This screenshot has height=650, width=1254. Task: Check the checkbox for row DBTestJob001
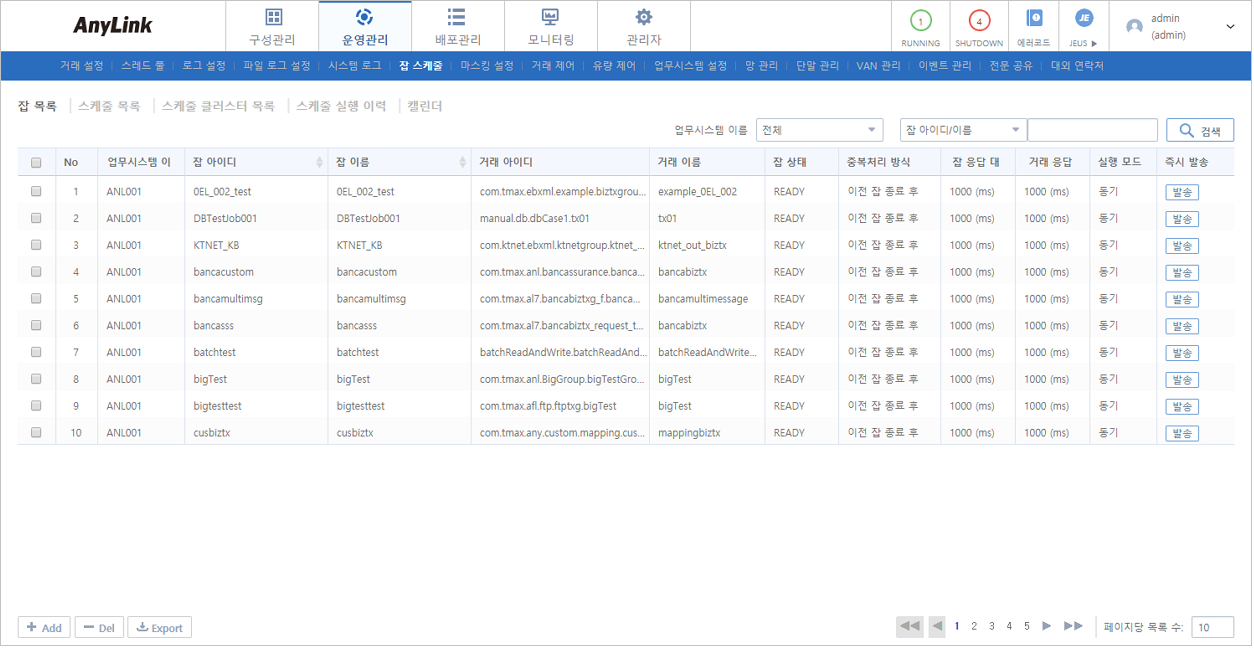(x=37, y=218)
